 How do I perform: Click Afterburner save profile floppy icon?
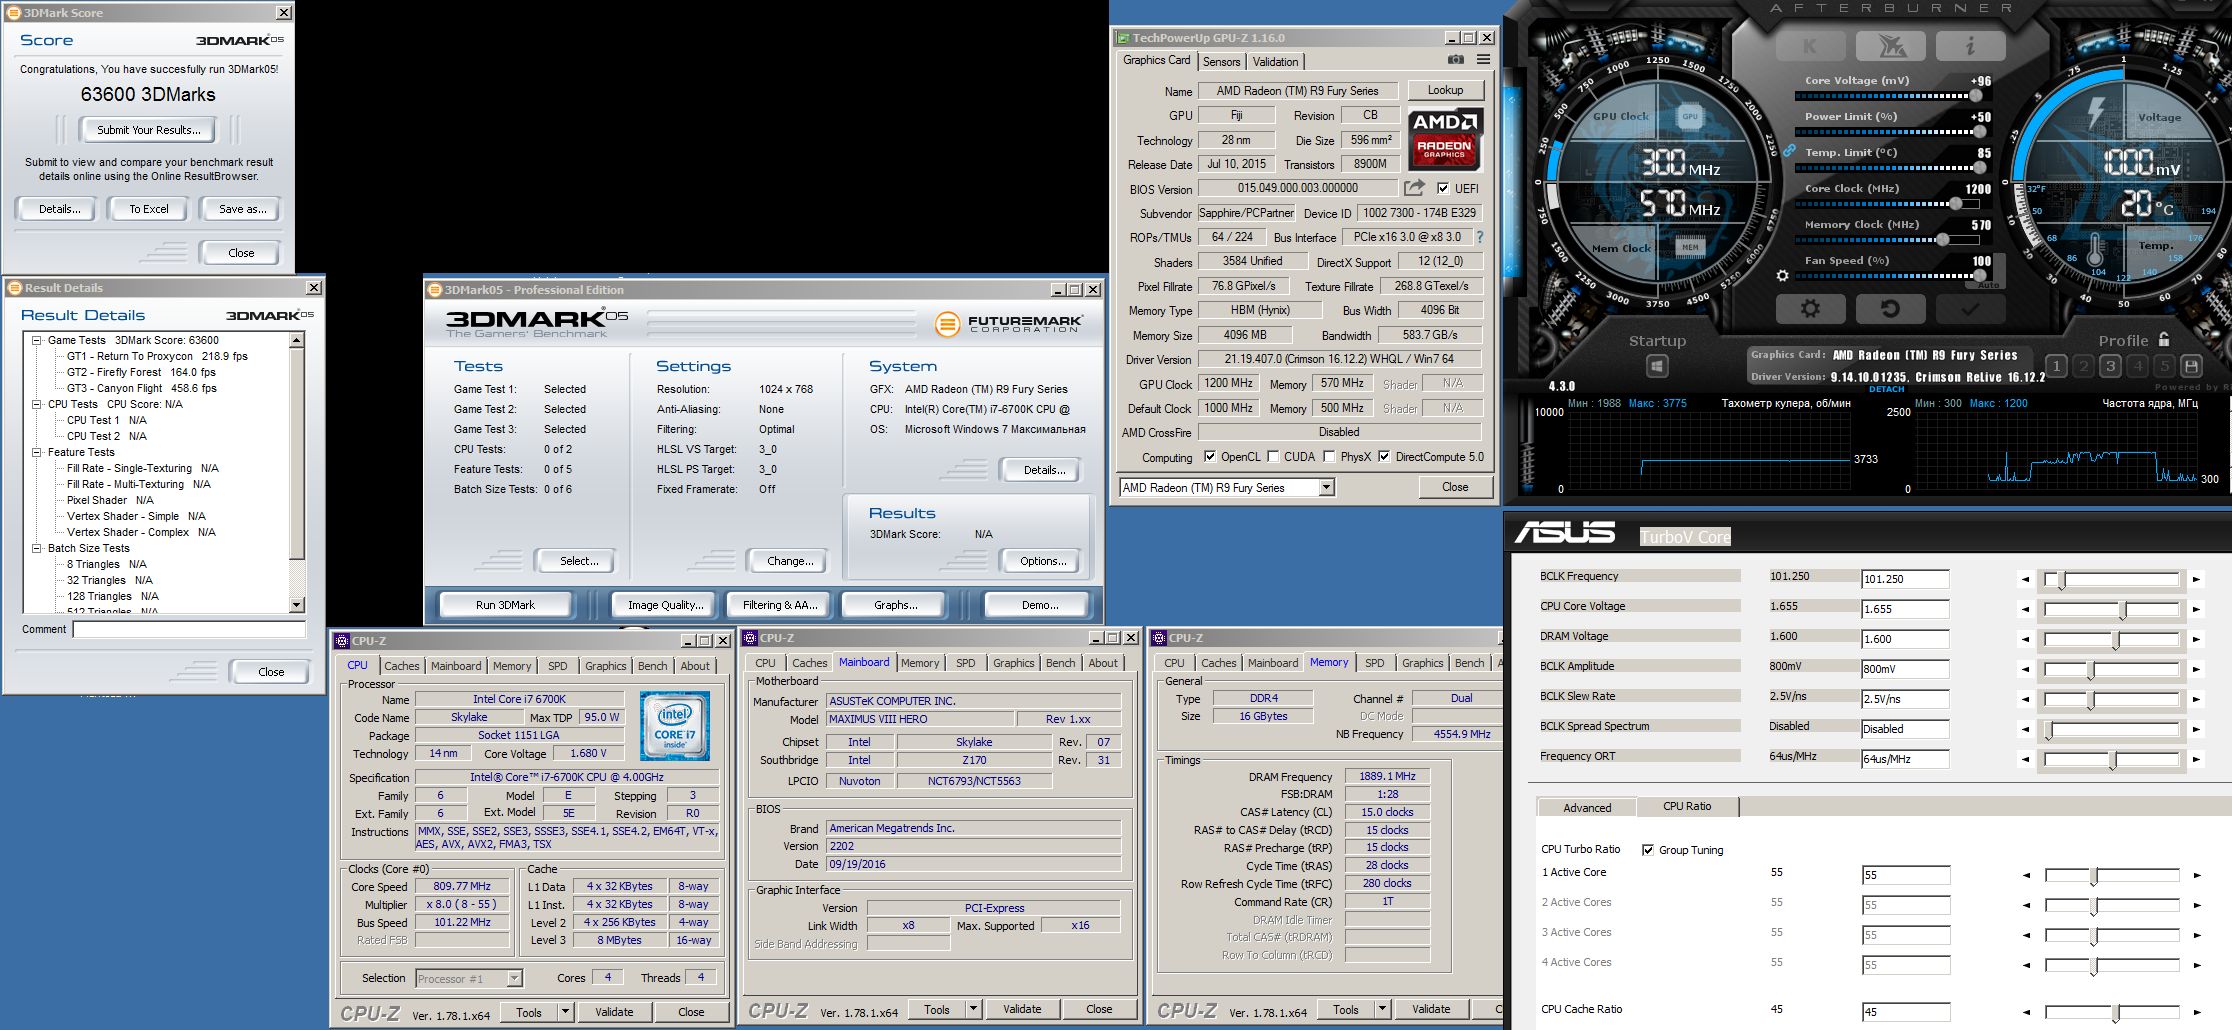[x=2191, y=366]
